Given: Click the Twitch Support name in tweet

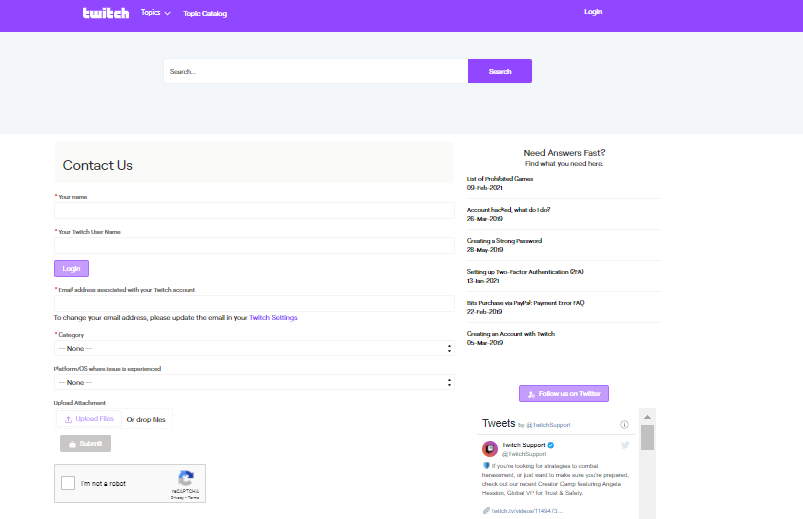Looking at the screenshot, I should [524, 445].
